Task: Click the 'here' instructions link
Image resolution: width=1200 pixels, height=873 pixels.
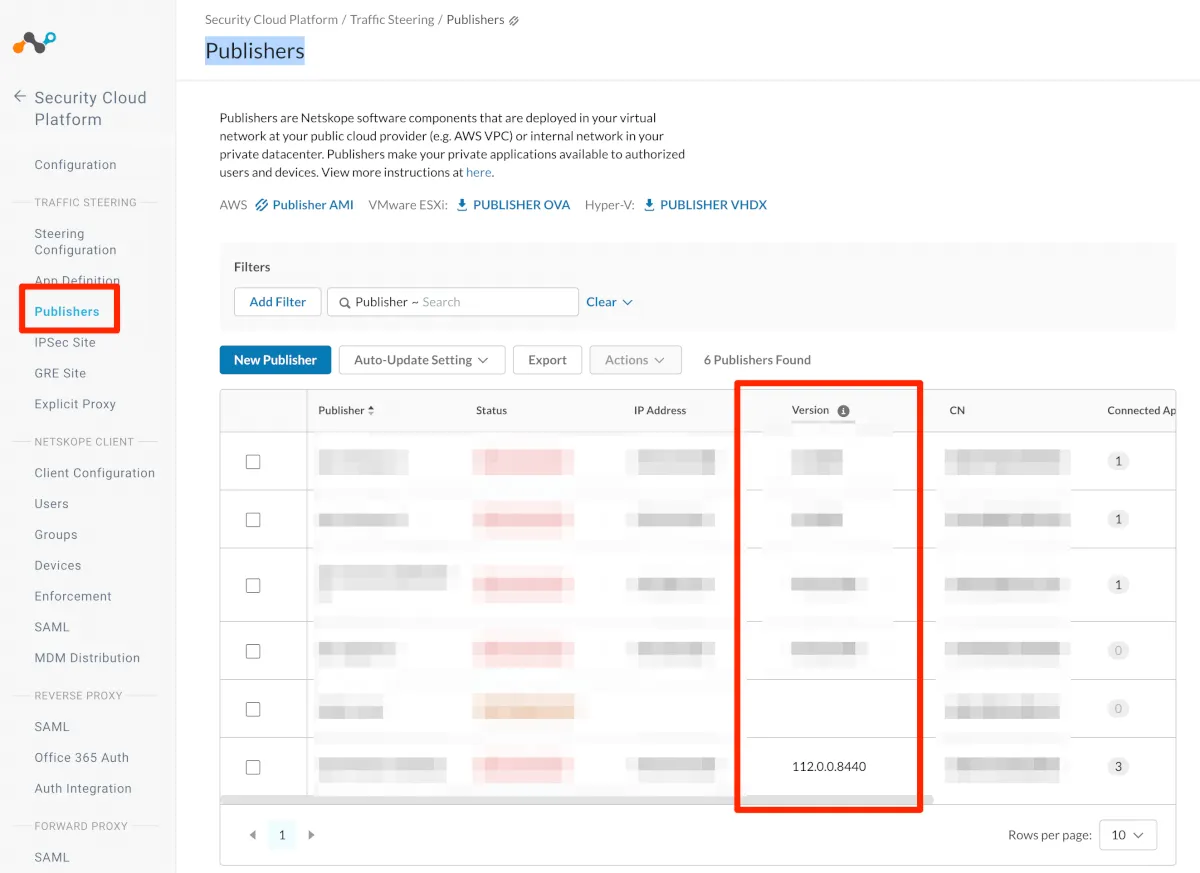Action: click(478, 172)
